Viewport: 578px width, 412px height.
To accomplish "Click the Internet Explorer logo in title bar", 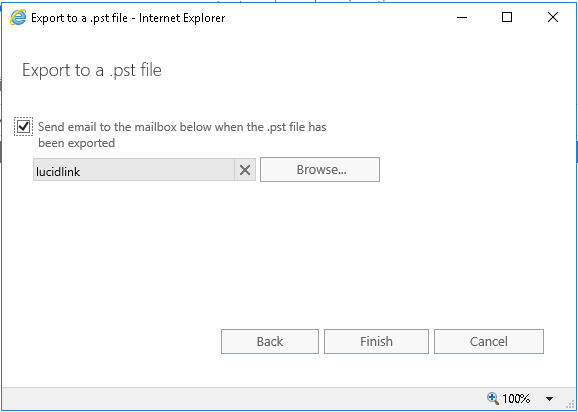I will point(18,17).
